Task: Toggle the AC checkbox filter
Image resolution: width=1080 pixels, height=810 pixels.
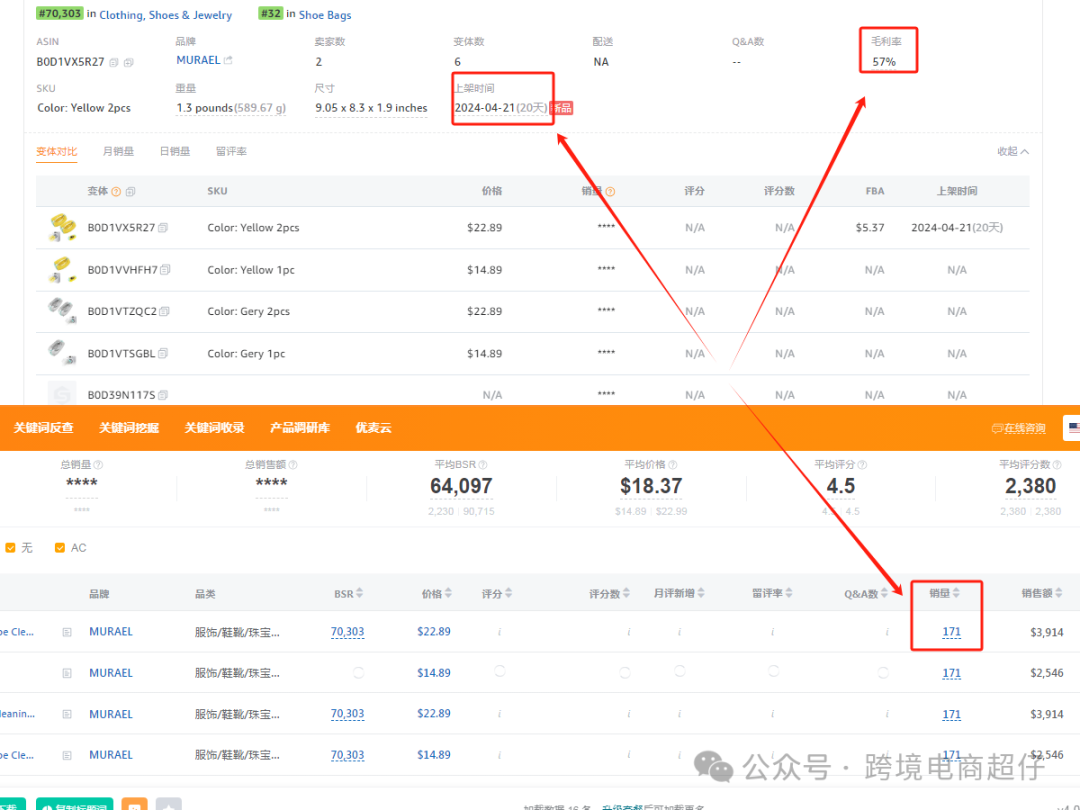Action: pyautogui.click(x=60, y=548)
